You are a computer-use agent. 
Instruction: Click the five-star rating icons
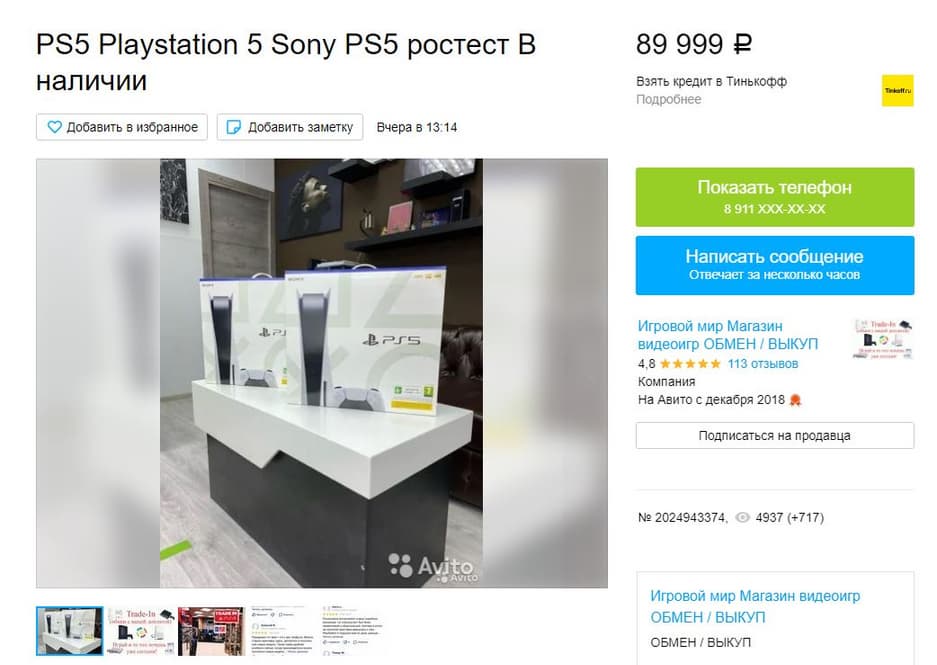click(x=691, y=364)
